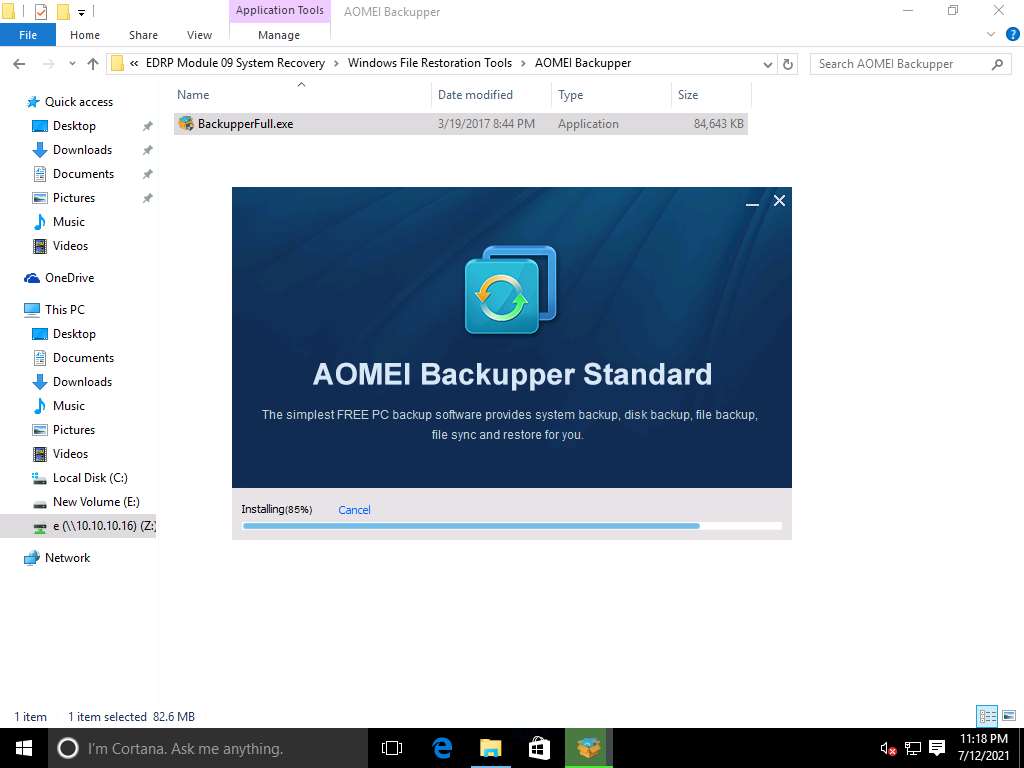The image size is (1024, 768).
Task: Open pinned Documents under Quick access
Action: (x=83, y=174)
